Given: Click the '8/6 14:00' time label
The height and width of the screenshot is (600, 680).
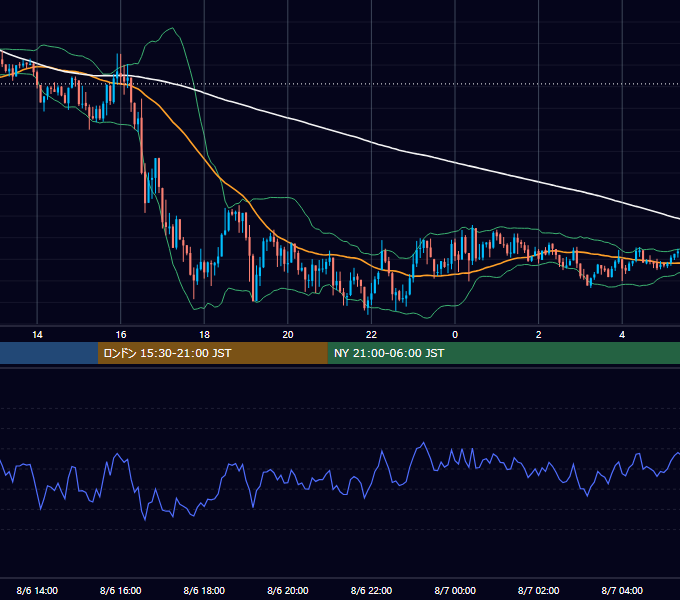Looking at the screenshot, I should pos(37,590).
